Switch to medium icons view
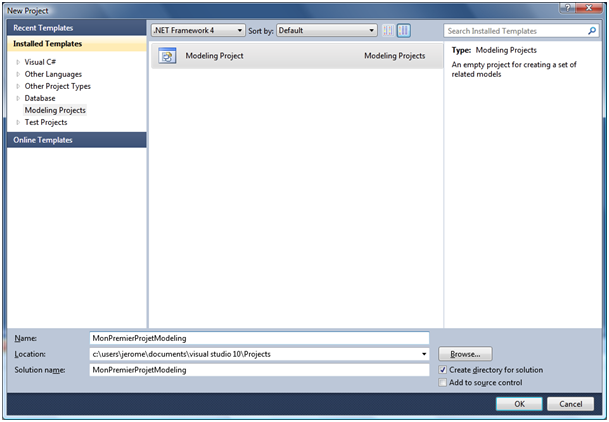This screenshot has height=422, width=609. pos(403,31)
